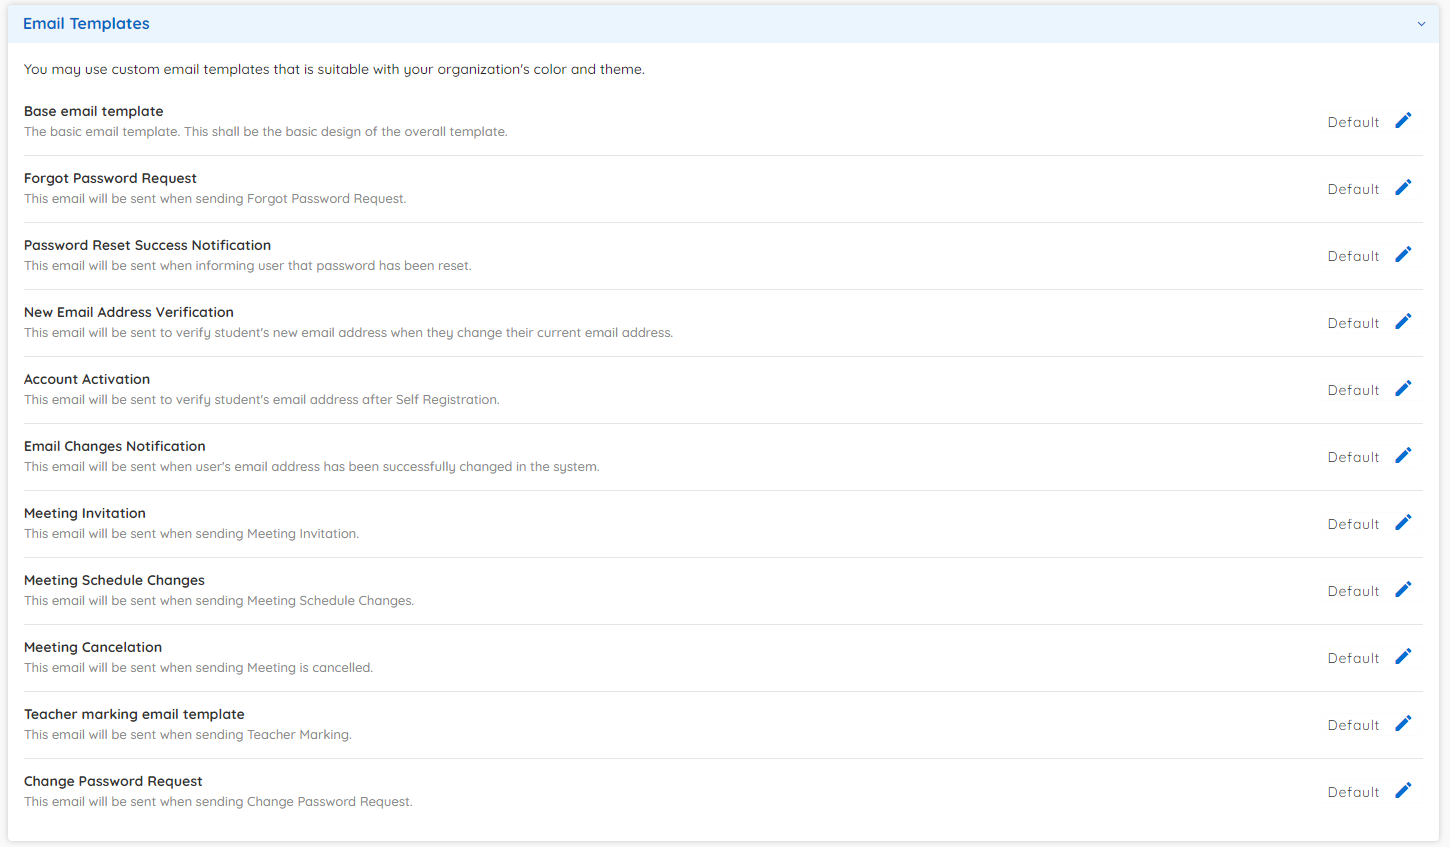Open editor for Password Reset Success Notification
Image resolution: width=1450 pixels, height=847 pixels.
click(x=1403, y=254)
